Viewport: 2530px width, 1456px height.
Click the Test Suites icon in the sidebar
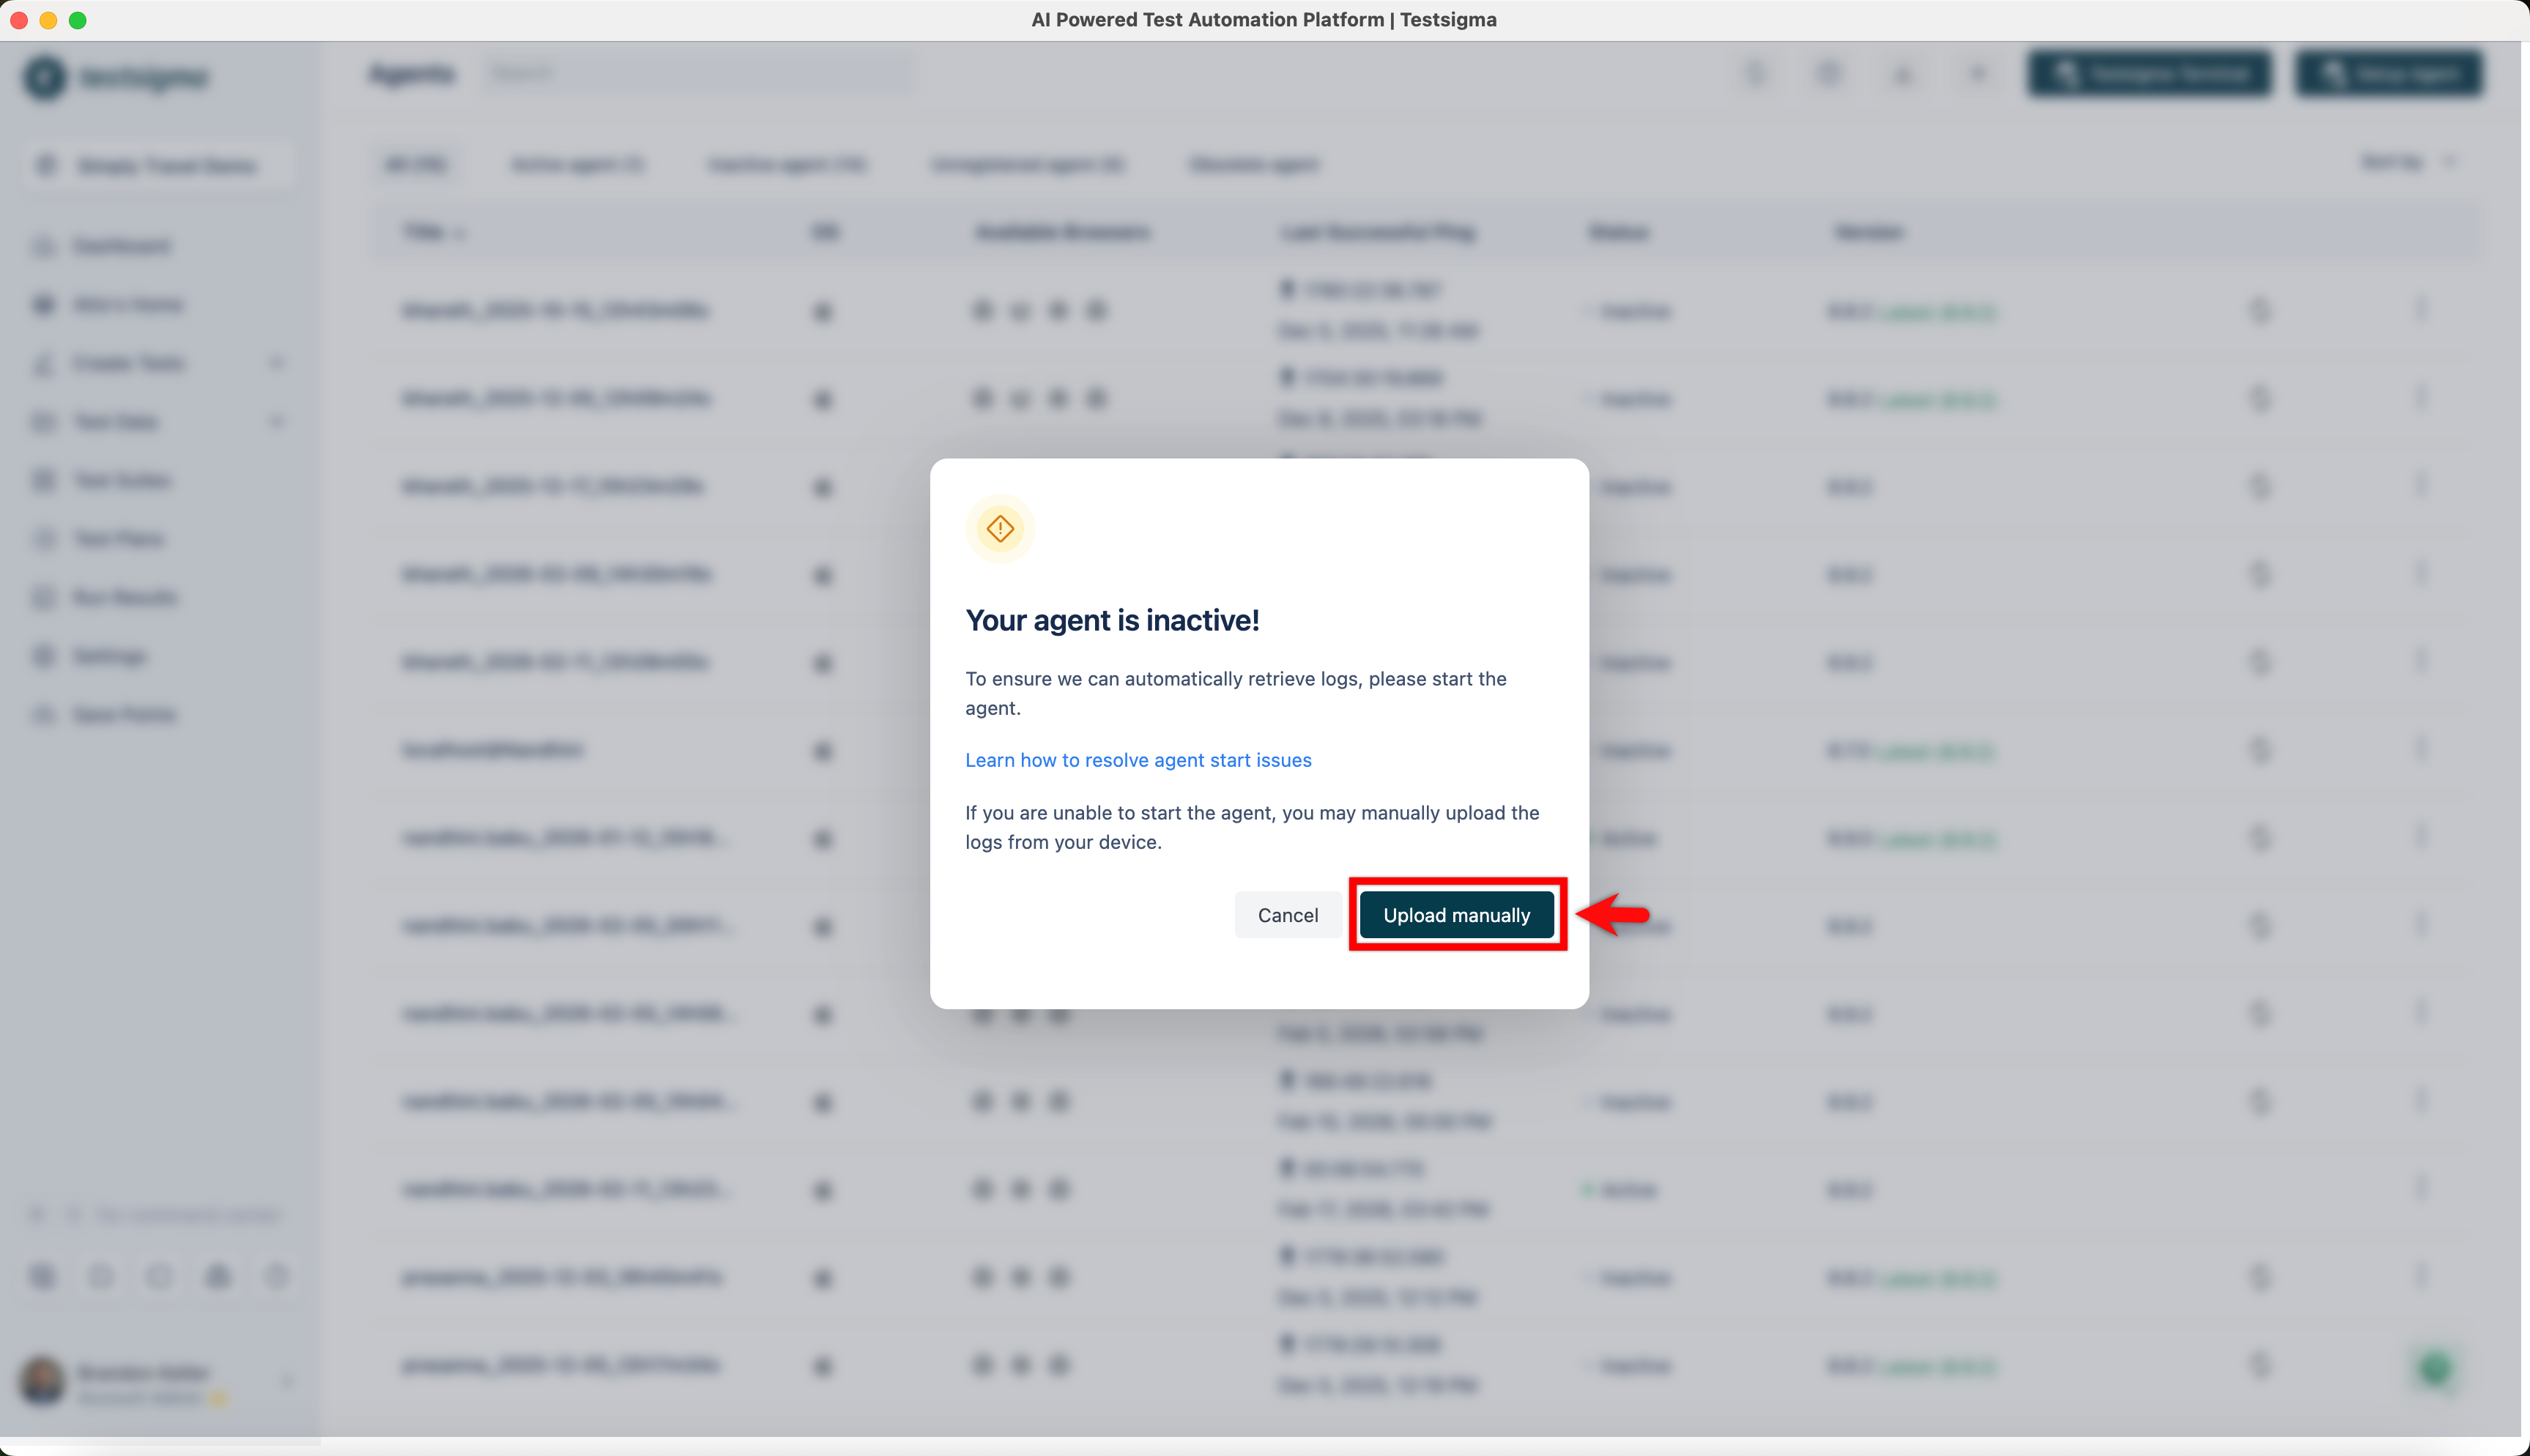pyautogui.click(x=44, y=480)
